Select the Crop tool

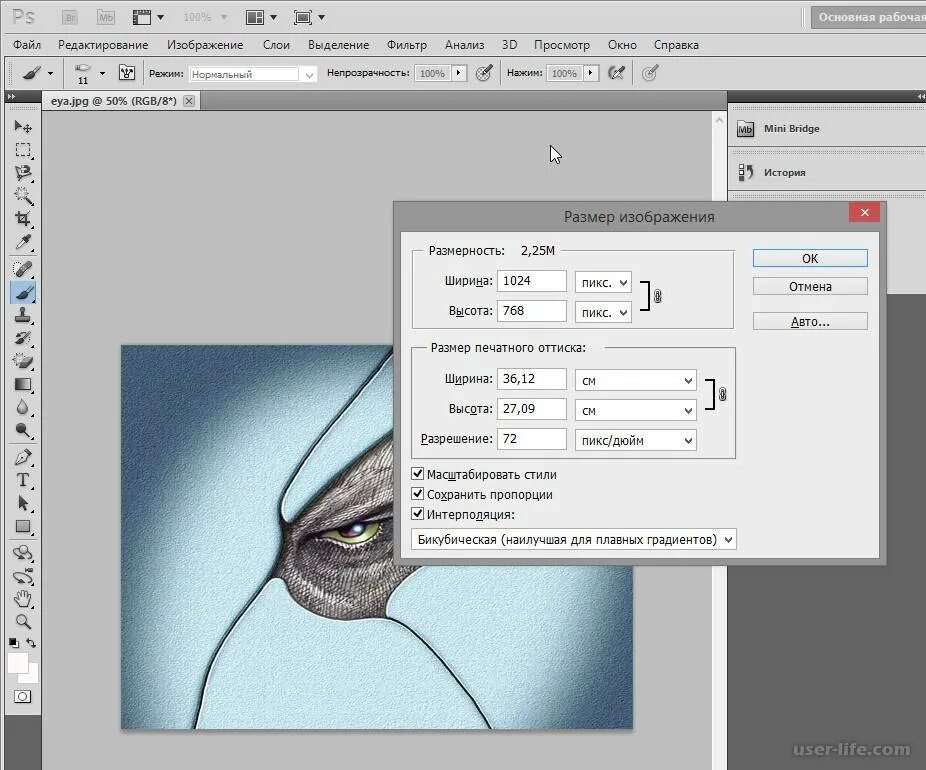pyautogui.click(x=23, y=219)
